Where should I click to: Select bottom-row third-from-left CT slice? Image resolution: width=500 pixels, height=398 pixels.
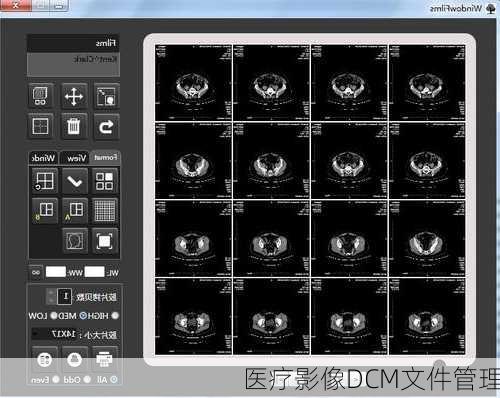[x=349, y=316]
